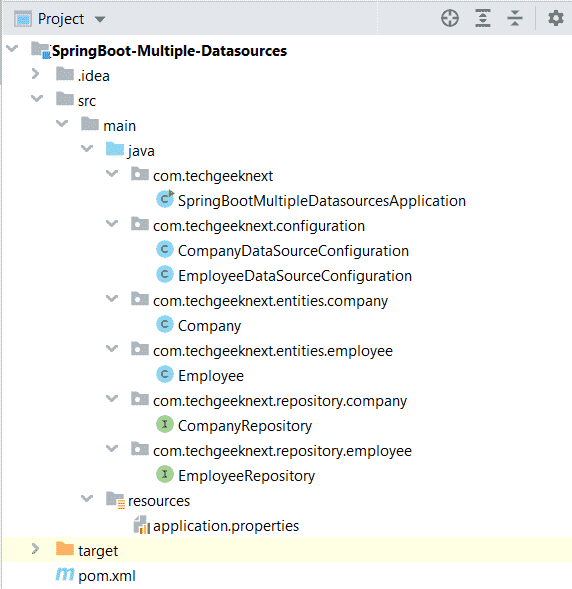Viewport: 572px width, 589px height.
Task: Click the Expand All toolbar icon
Action: pos(483,18)
